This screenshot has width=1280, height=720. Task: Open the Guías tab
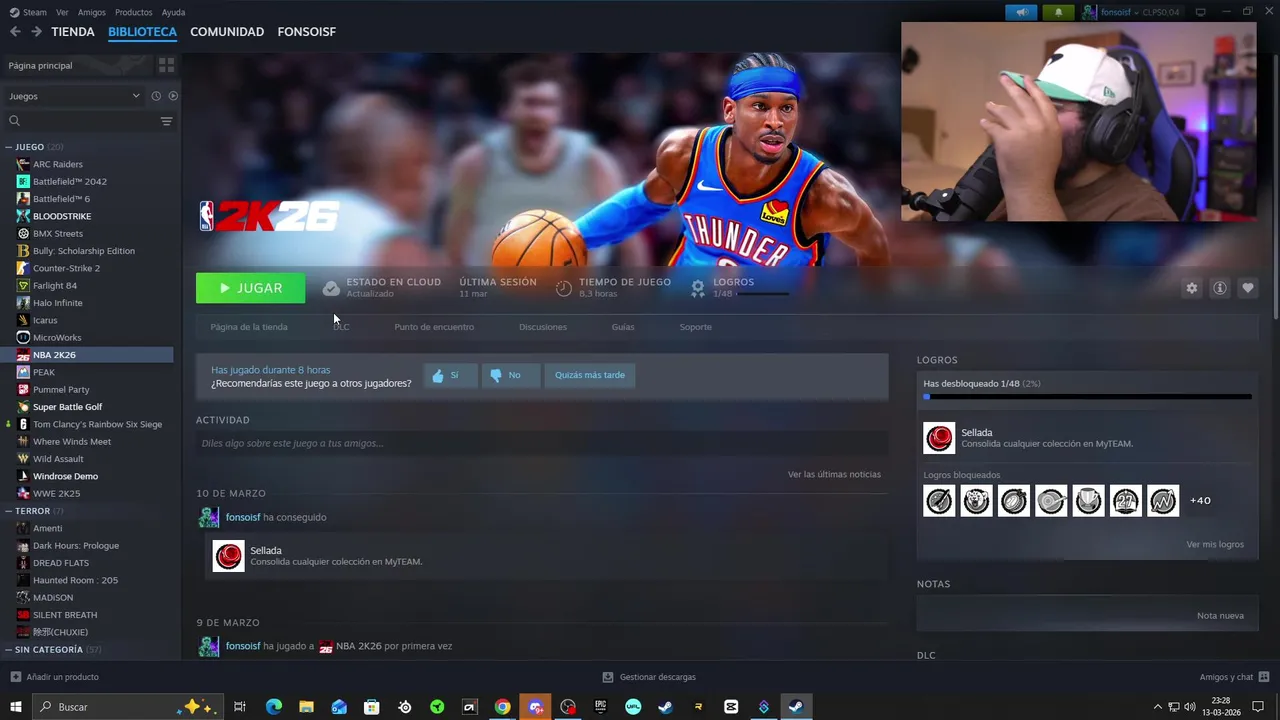(623, 327)
